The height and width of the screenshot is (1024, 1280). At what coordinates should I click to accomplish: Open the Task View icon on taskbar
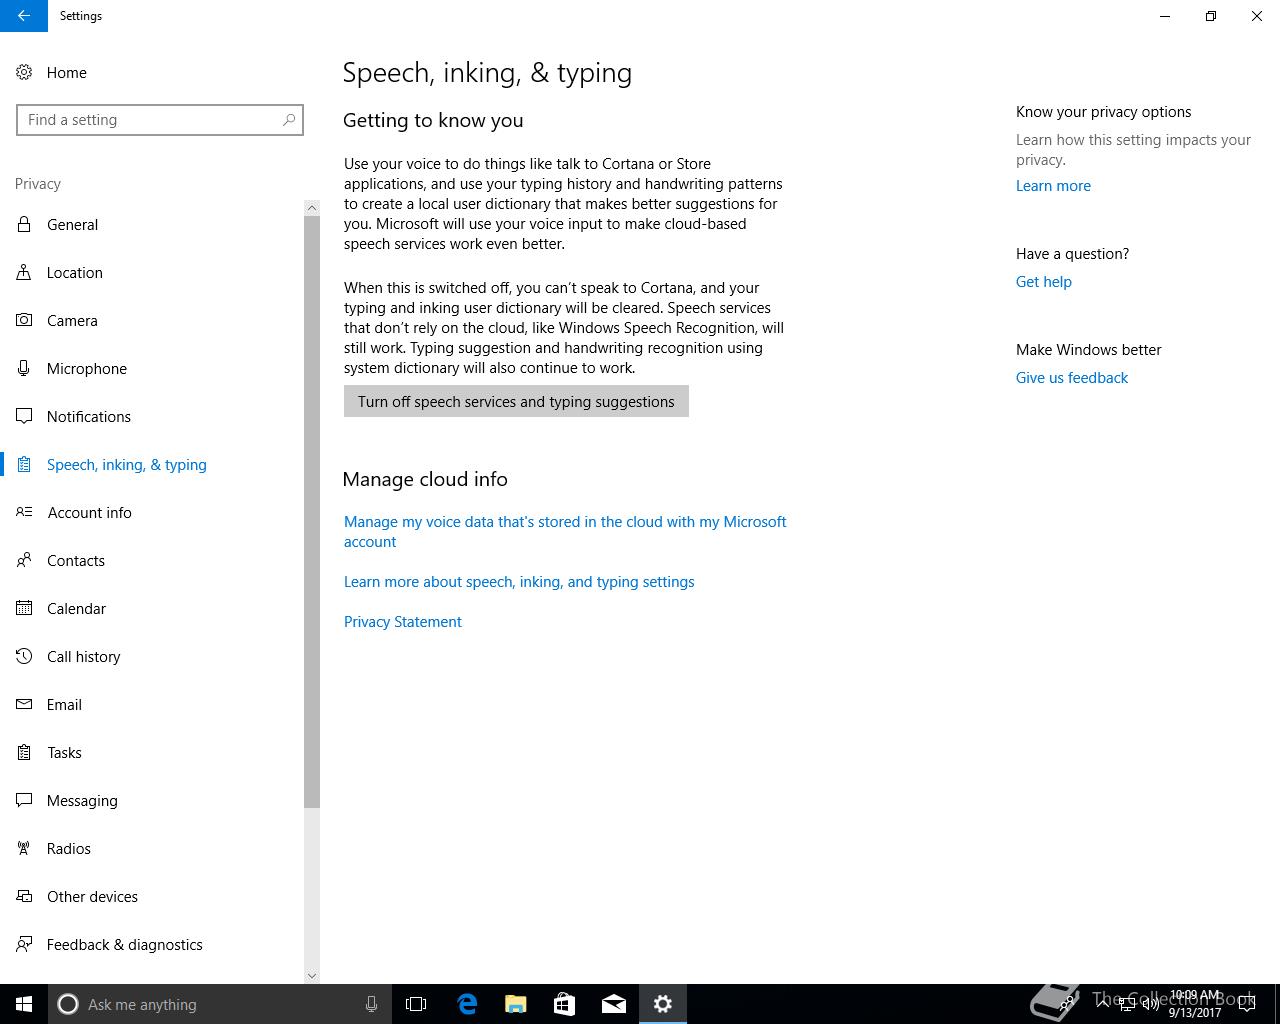coord(416,1004)
